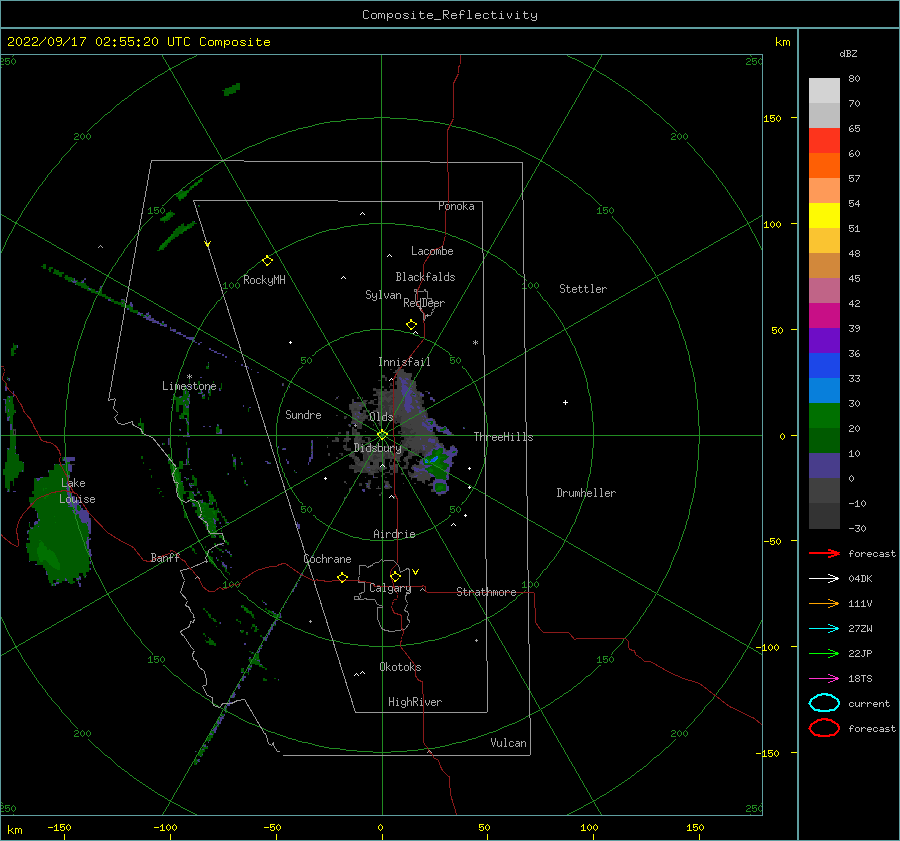The image size is (900, 841).
Task: Click the red forecast ellipse icon
Action: click(x=824, y=728)
